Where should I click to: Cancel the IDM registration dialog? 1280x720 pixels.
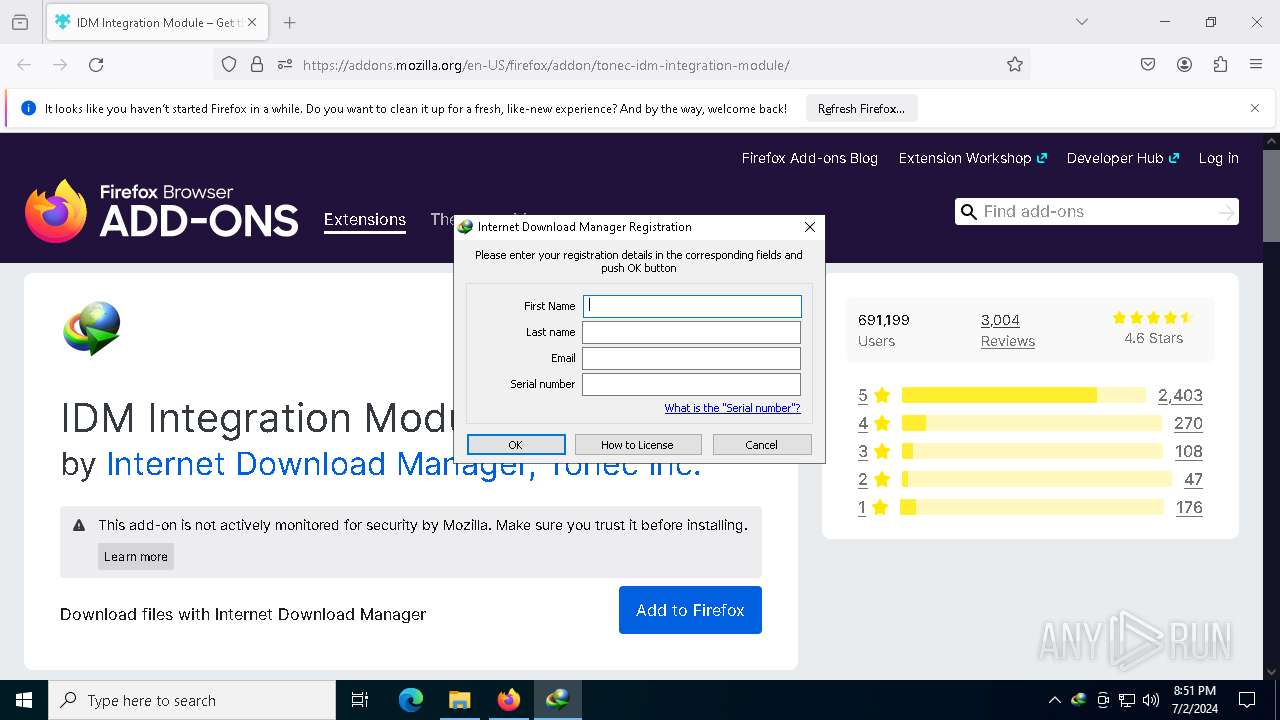[761, 445]
